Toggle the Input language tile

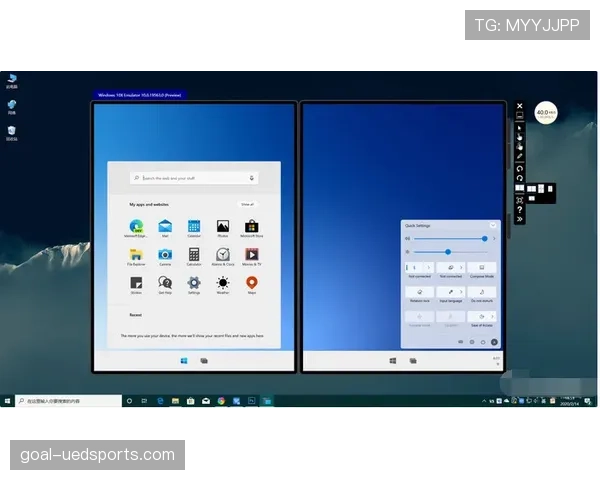(450, 292)
